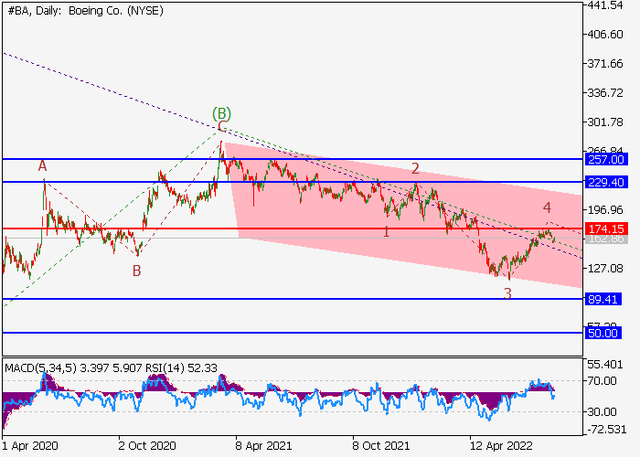Viewport: 640px width, 457px height.
Task: Click the 196.96 price axis value
Action: (605, 210)
